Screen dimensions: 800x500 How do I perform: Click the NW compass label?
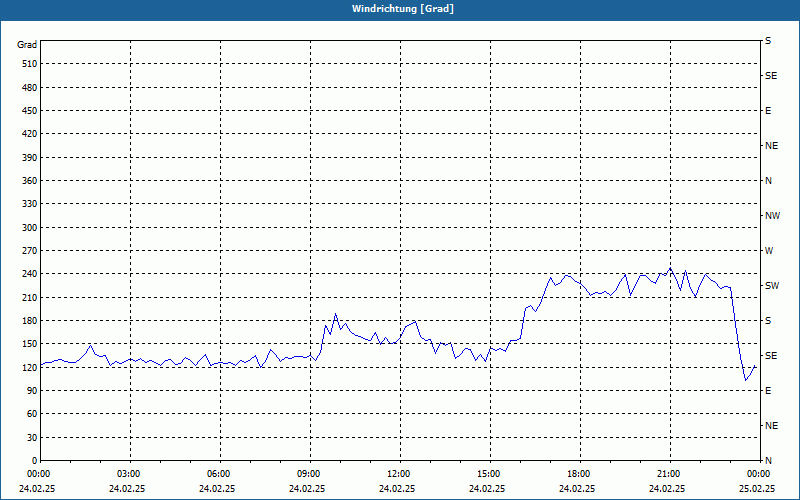[772, 216]
